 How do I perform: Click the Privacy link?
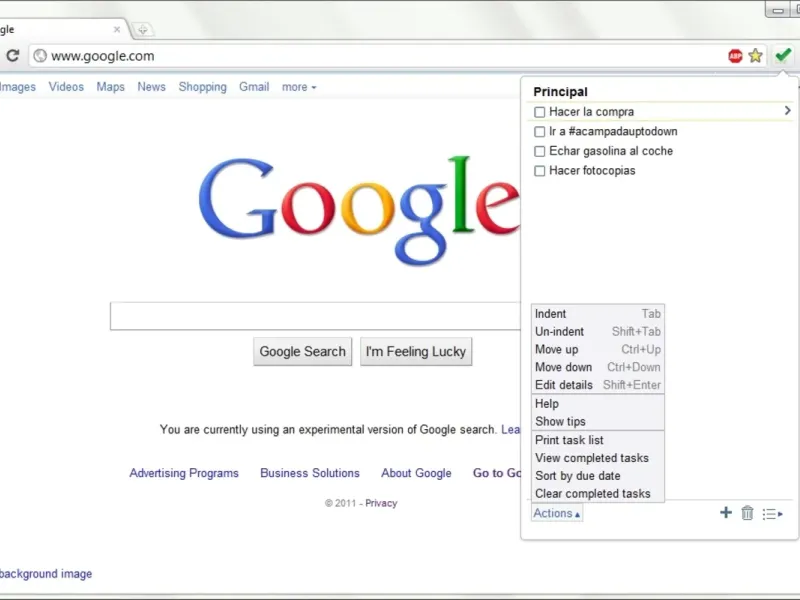381,503
